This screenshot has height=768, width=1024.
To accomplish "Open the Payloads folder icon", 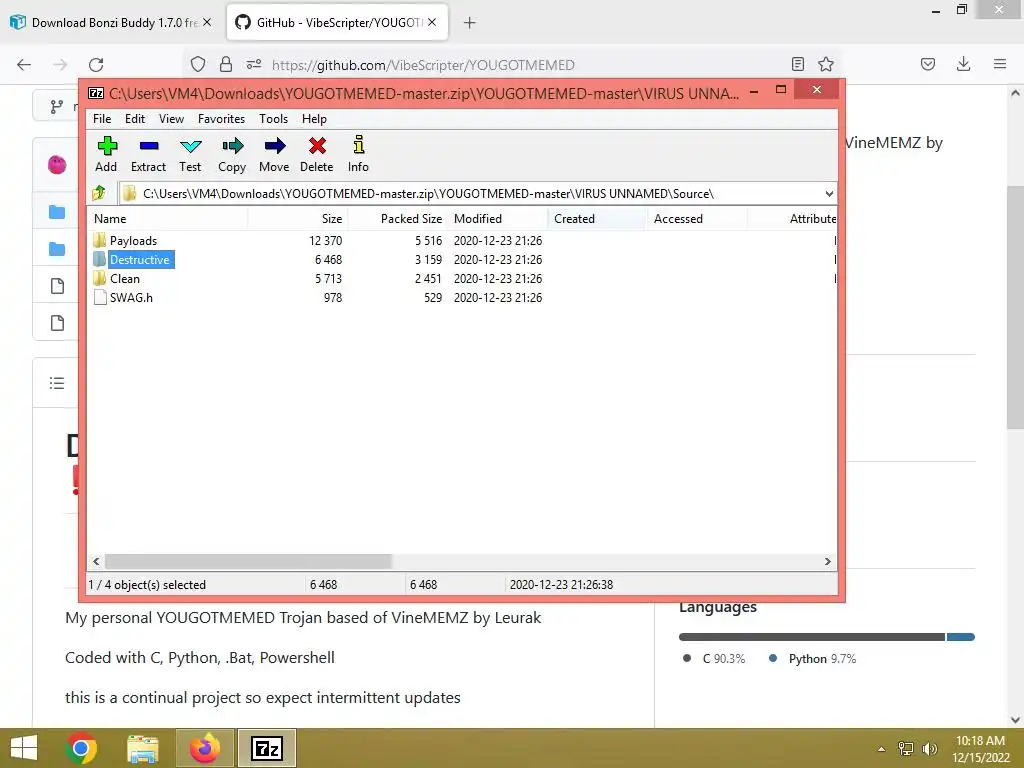I will coord(99,240).
